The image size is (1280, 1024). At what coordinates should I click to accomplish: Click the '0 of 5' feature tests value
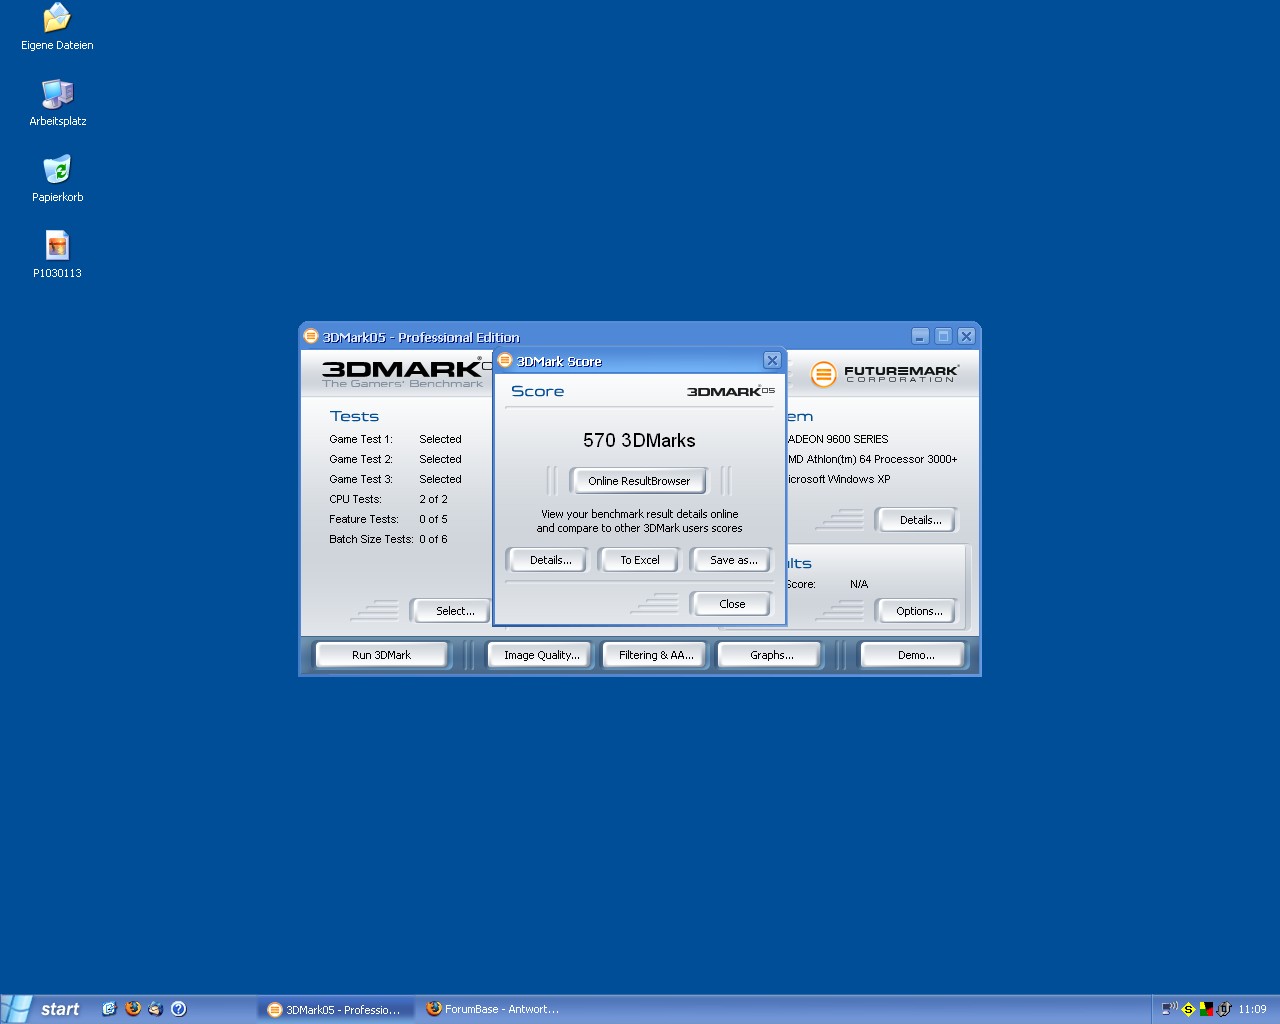[x=433, y=519]
